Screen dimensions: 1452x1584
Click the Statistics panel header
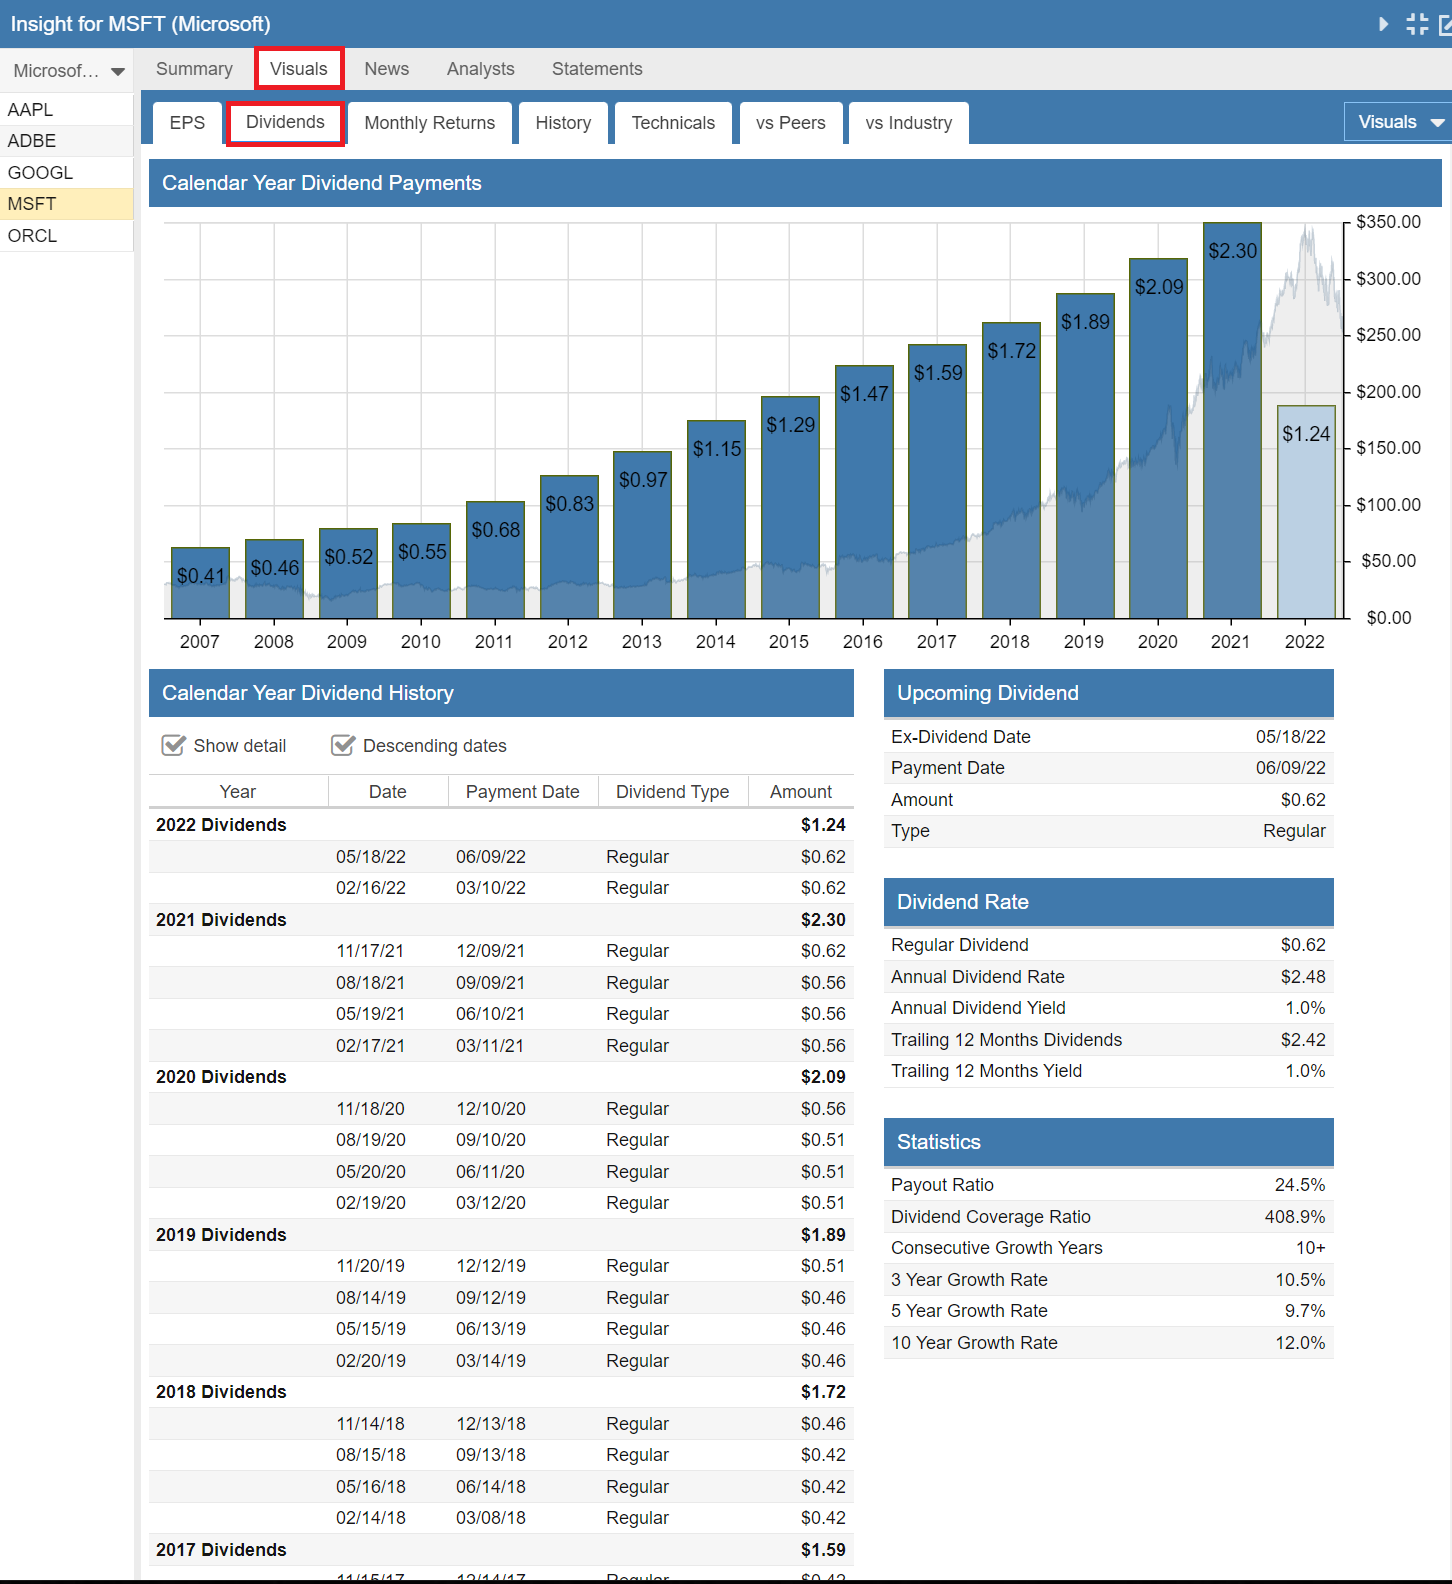[1109, 1142]
